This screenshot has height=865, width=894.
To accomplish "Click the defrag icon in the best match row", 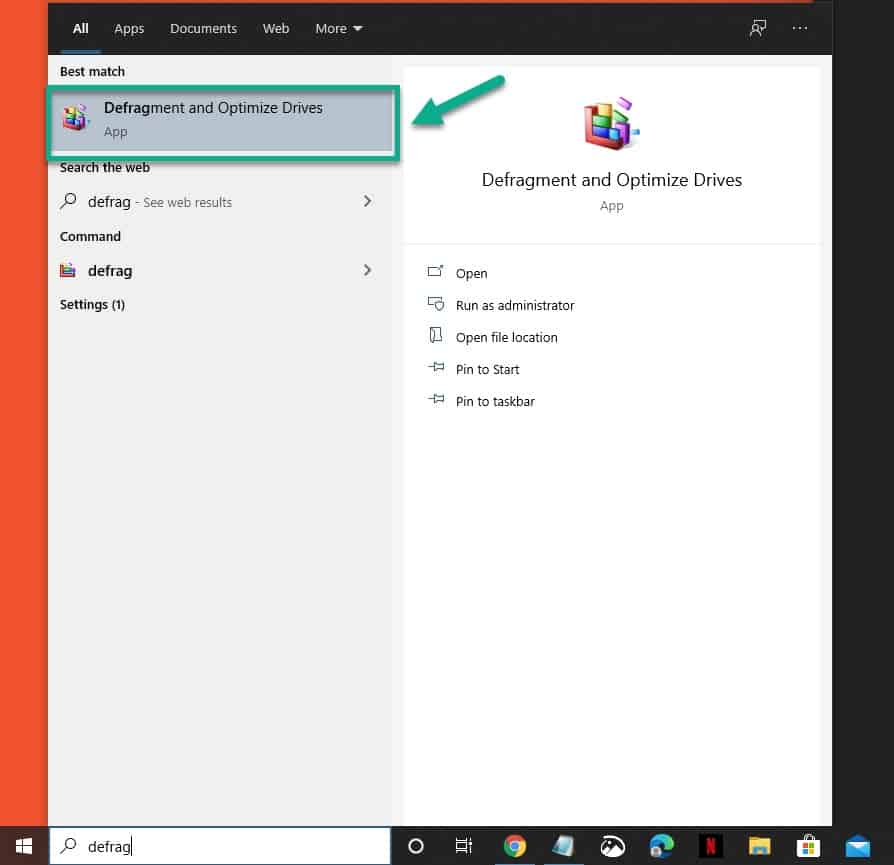I will point(76,117).
